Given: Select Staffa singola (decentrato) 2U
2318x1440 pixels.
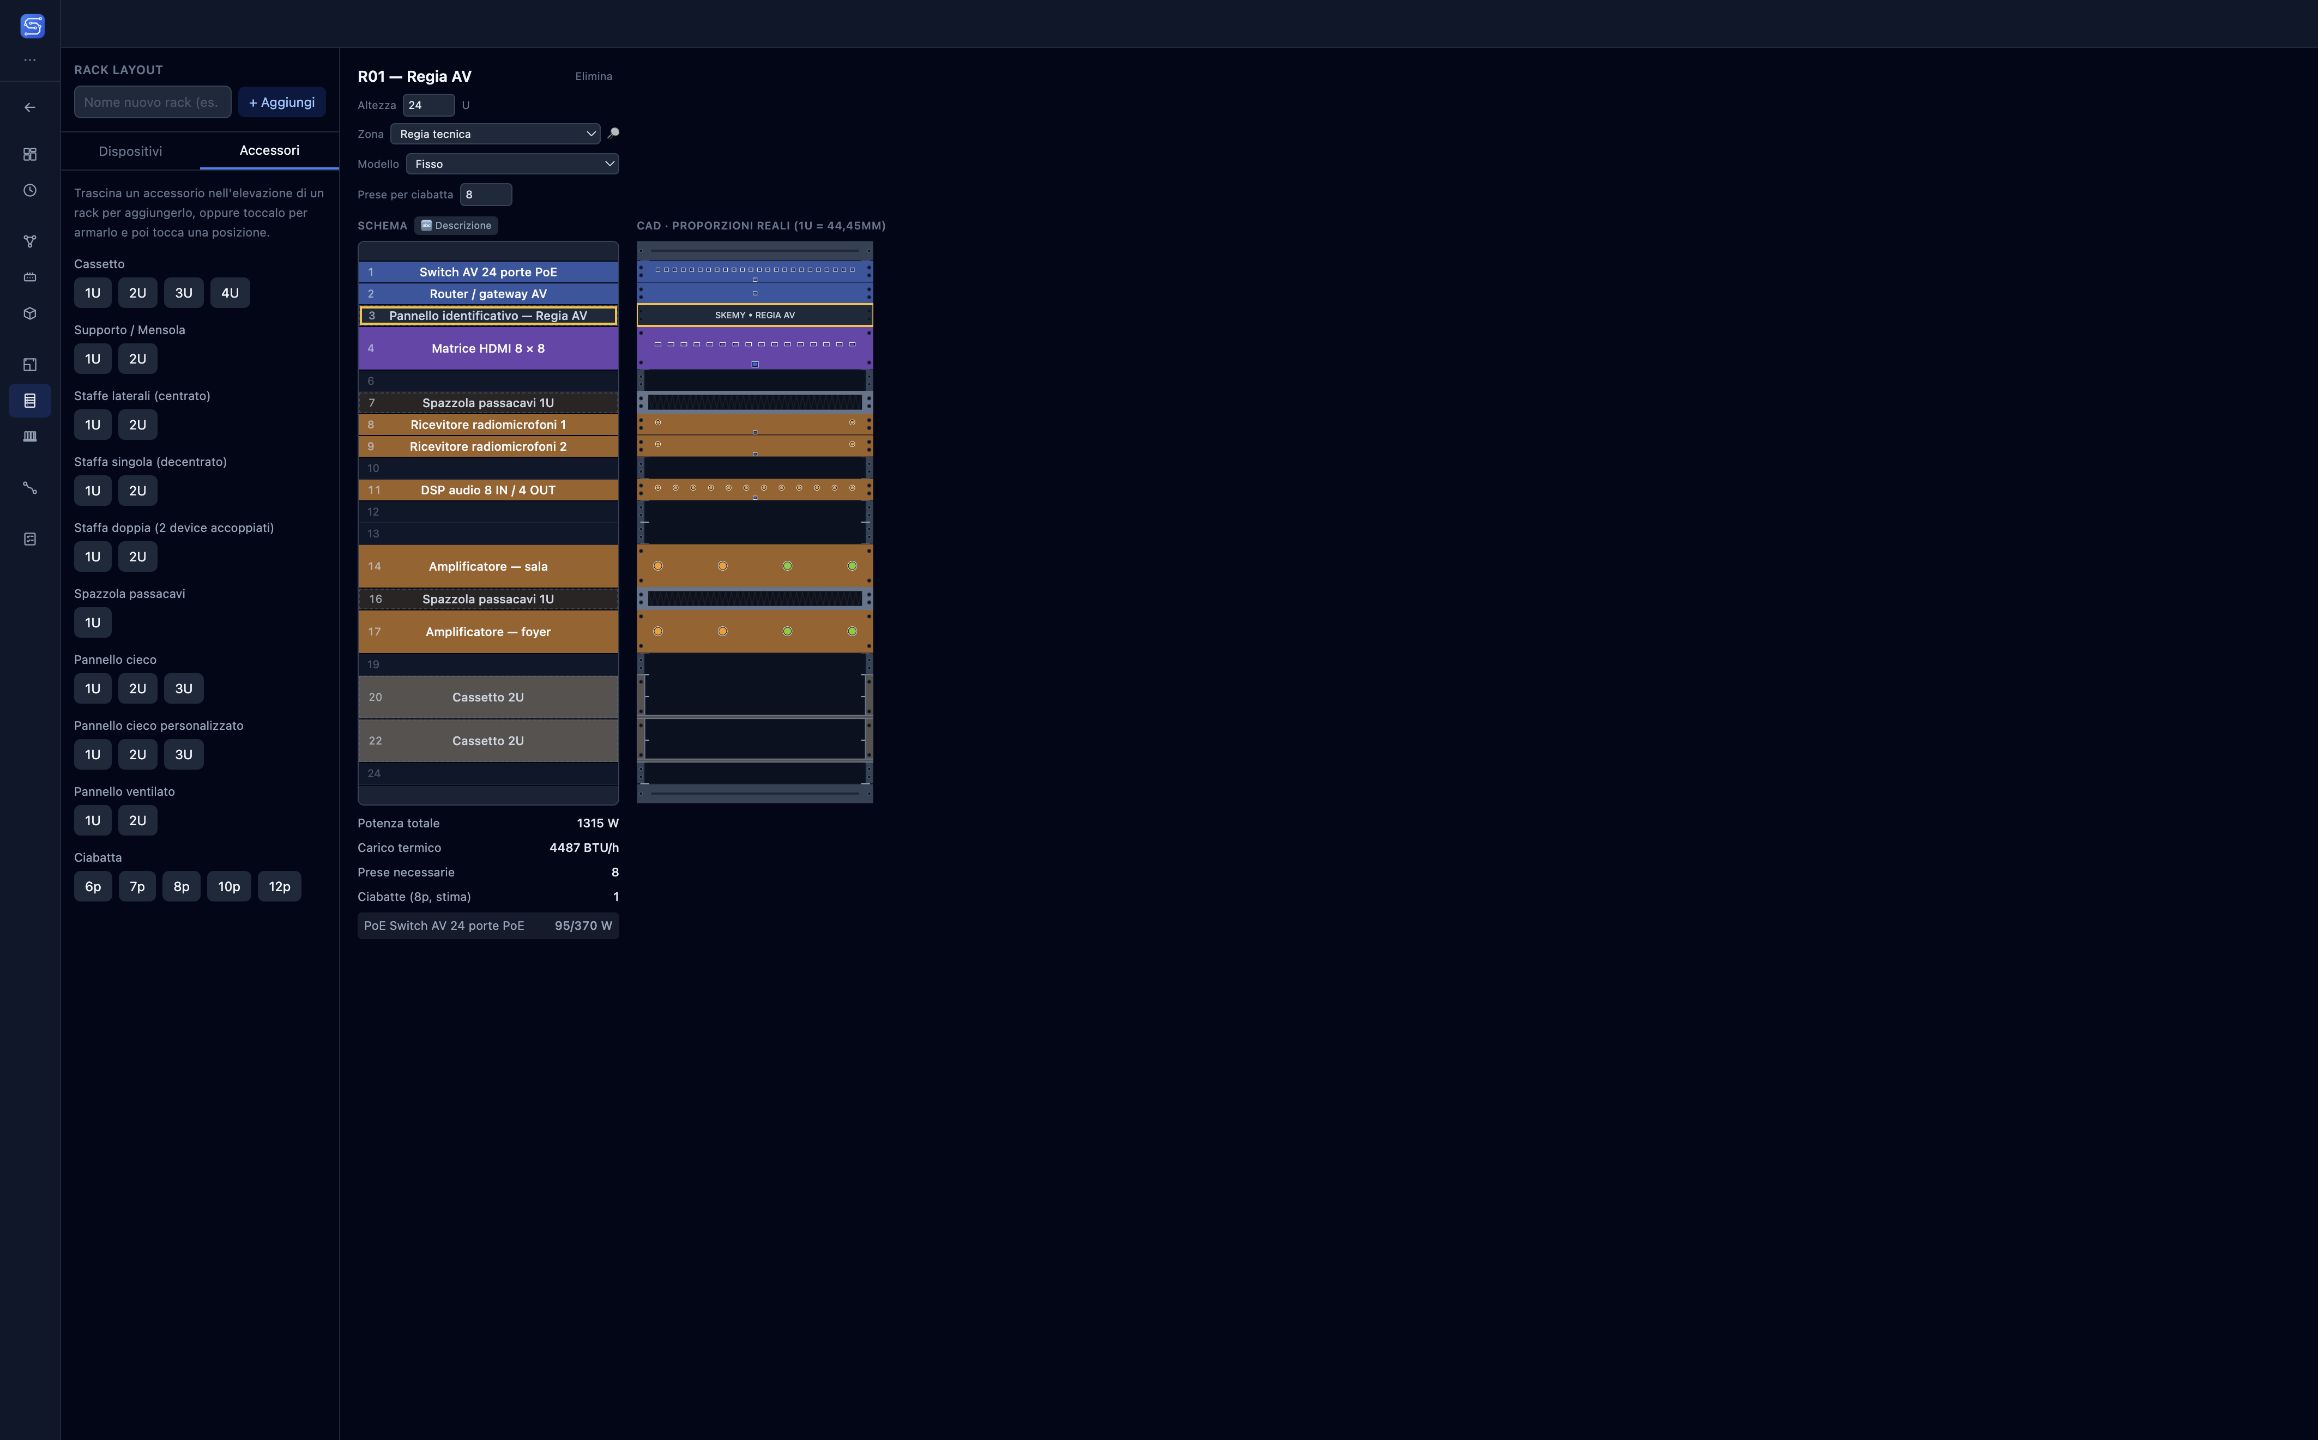Looking at the screenshot, I should (137, 491).
